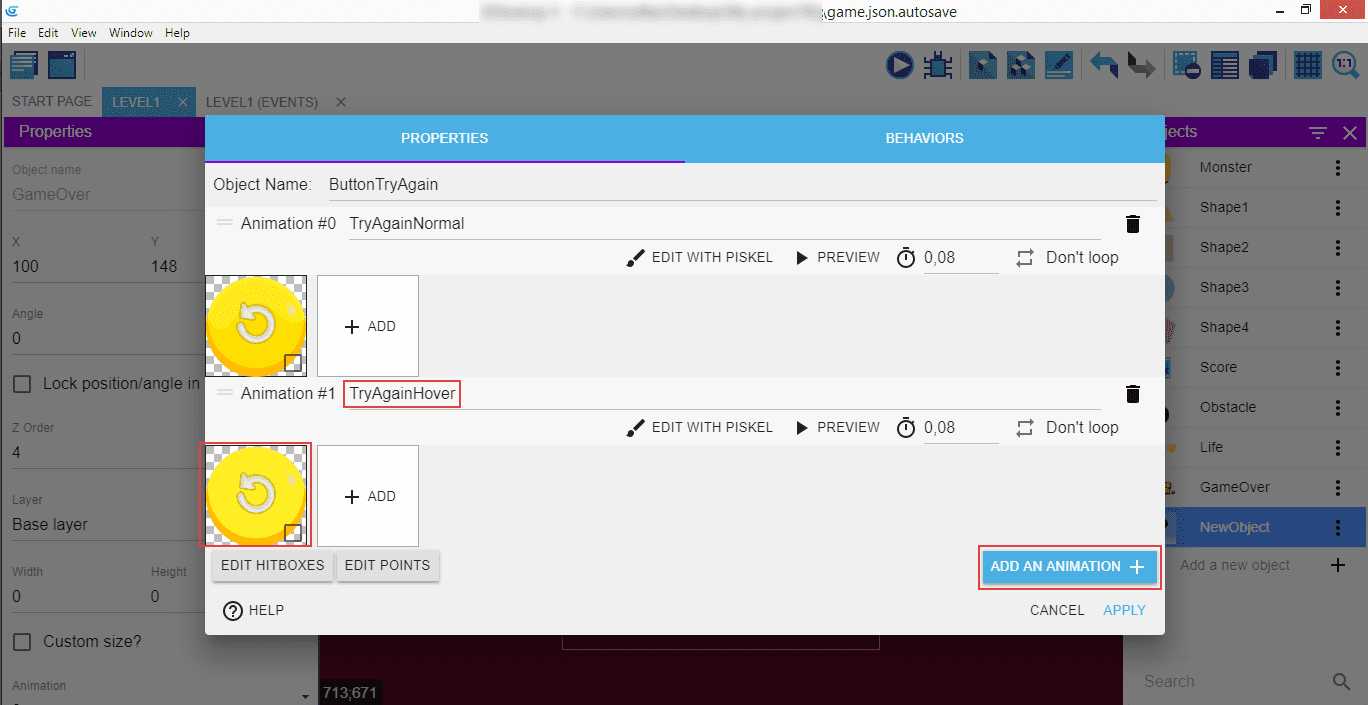Enable the Custom size checkbox
This screenshot has height=705, width=1368.
[21, 641]
